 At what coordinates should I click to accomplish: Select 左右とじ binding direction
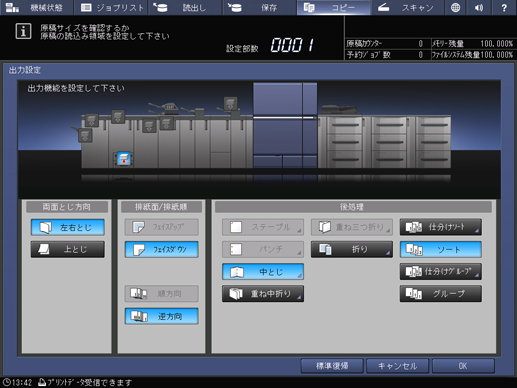(68, 227)
